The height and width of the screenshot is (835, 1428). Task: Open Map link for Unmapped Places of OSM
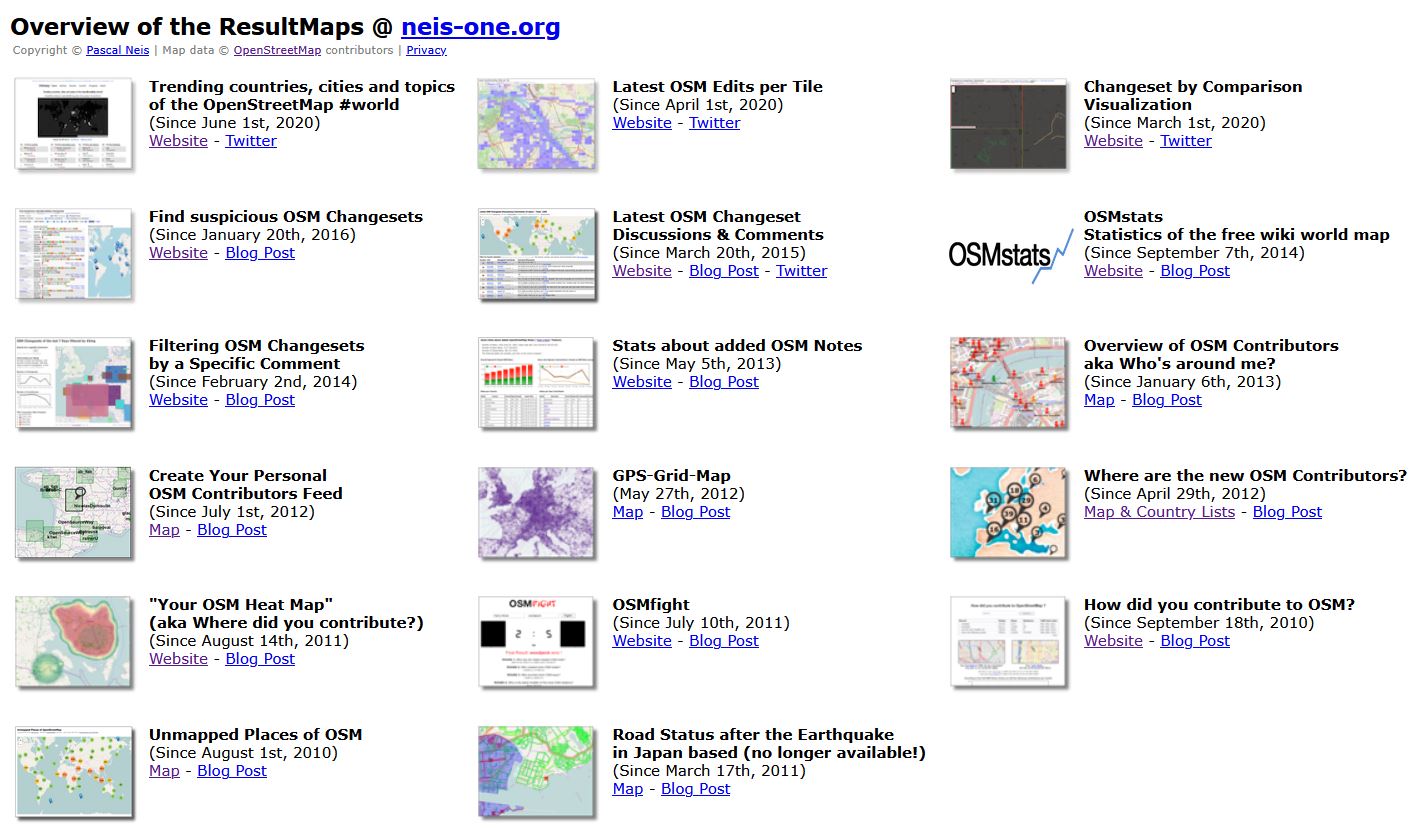tap(164, 771)
